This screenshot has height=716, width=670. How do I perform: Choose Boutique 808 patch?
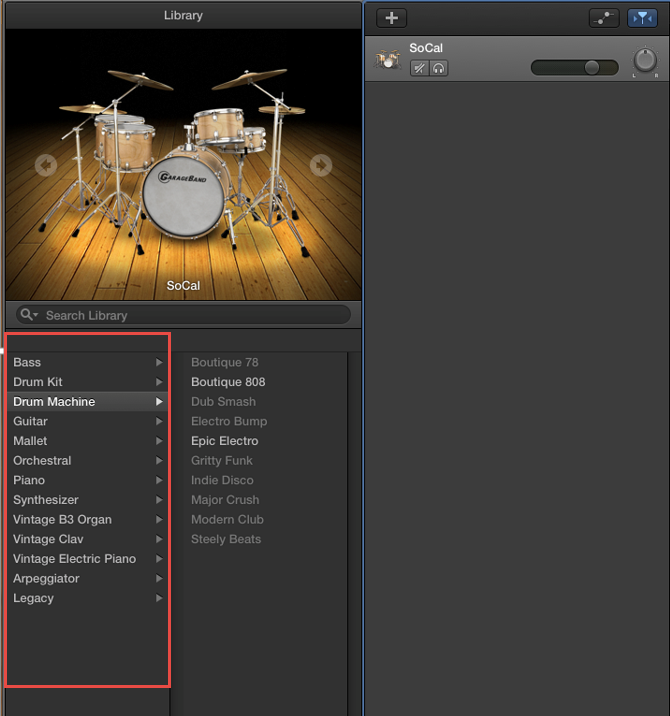click(x=228, y=382)
